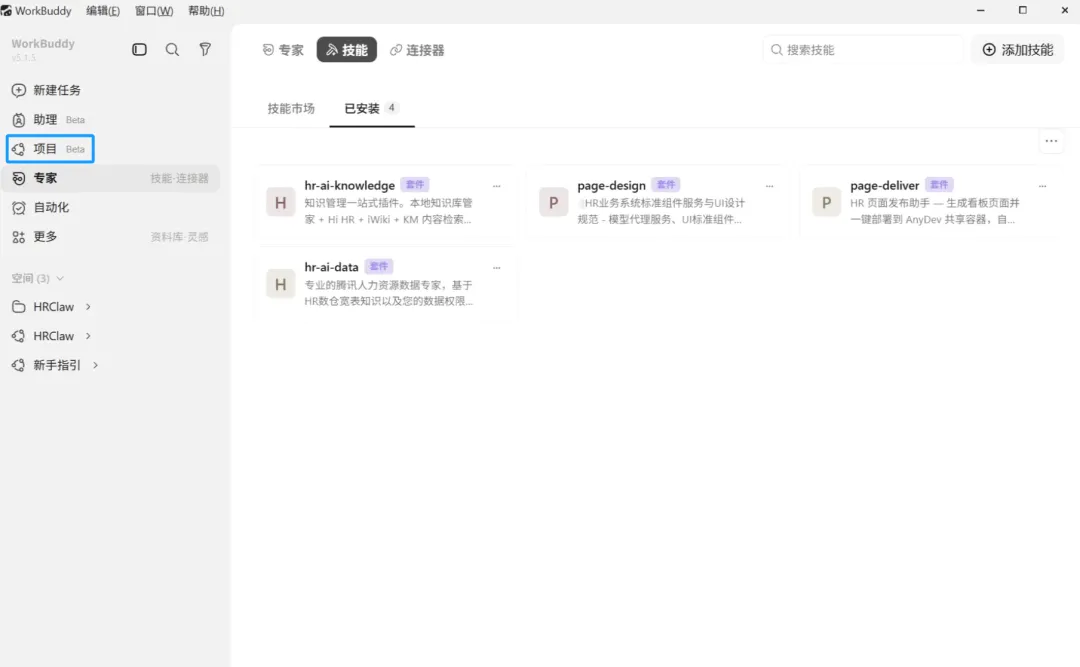The width and height of the screenshot is (1080, 667).
Task: Open the page-design skill title
Action: pos(612,185)
